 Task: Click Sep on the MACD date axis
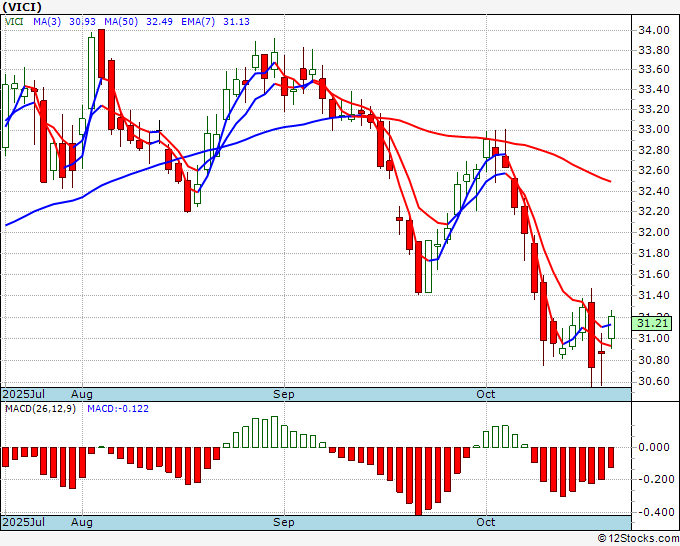click(284, 522)
